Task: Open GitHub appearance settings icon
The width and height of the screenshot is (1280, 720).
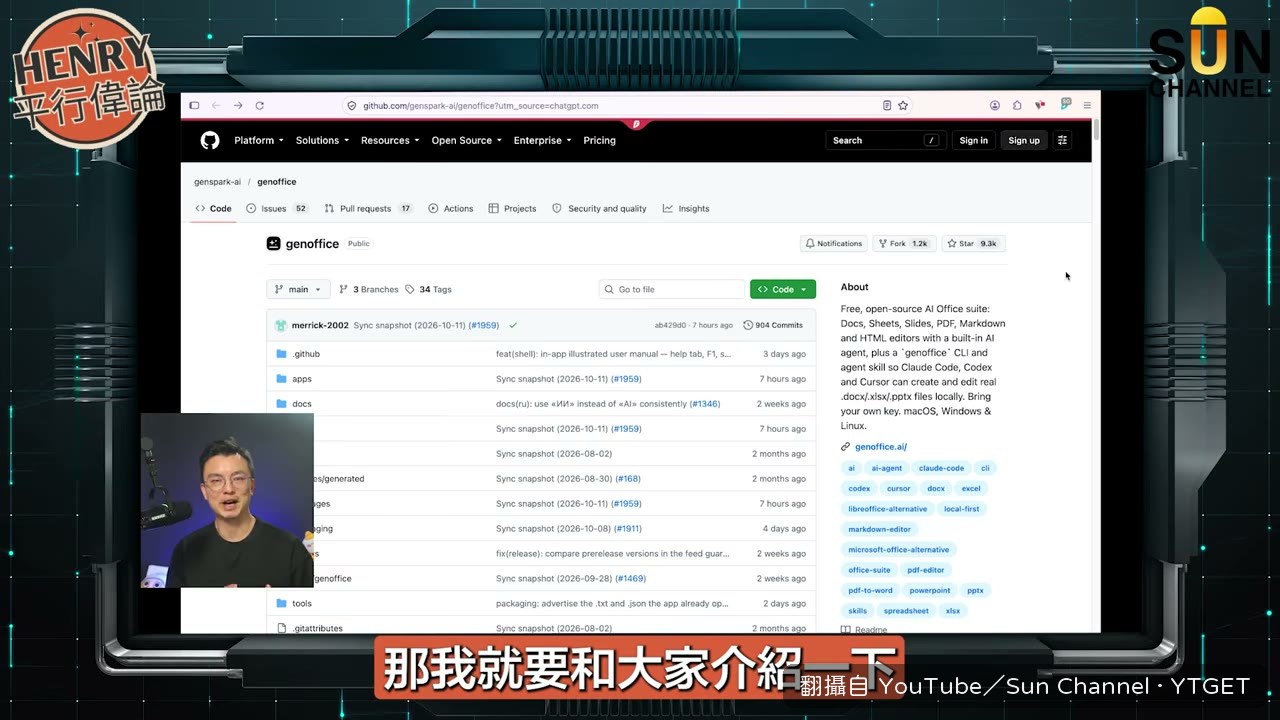Action: [x=1063, y=140]
